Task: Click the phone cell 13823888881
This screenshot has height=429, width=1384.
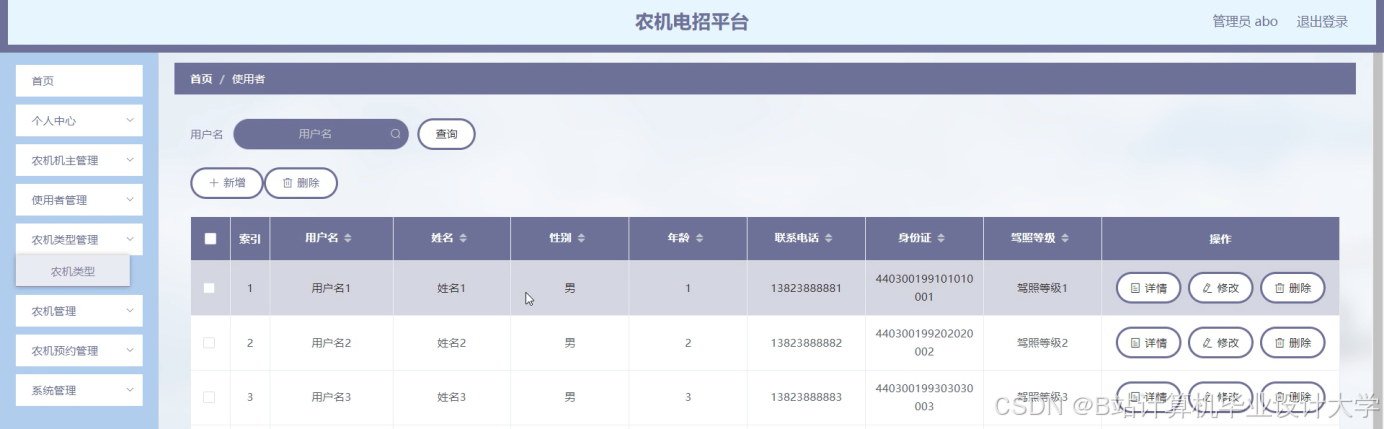Action: (806, 288)
